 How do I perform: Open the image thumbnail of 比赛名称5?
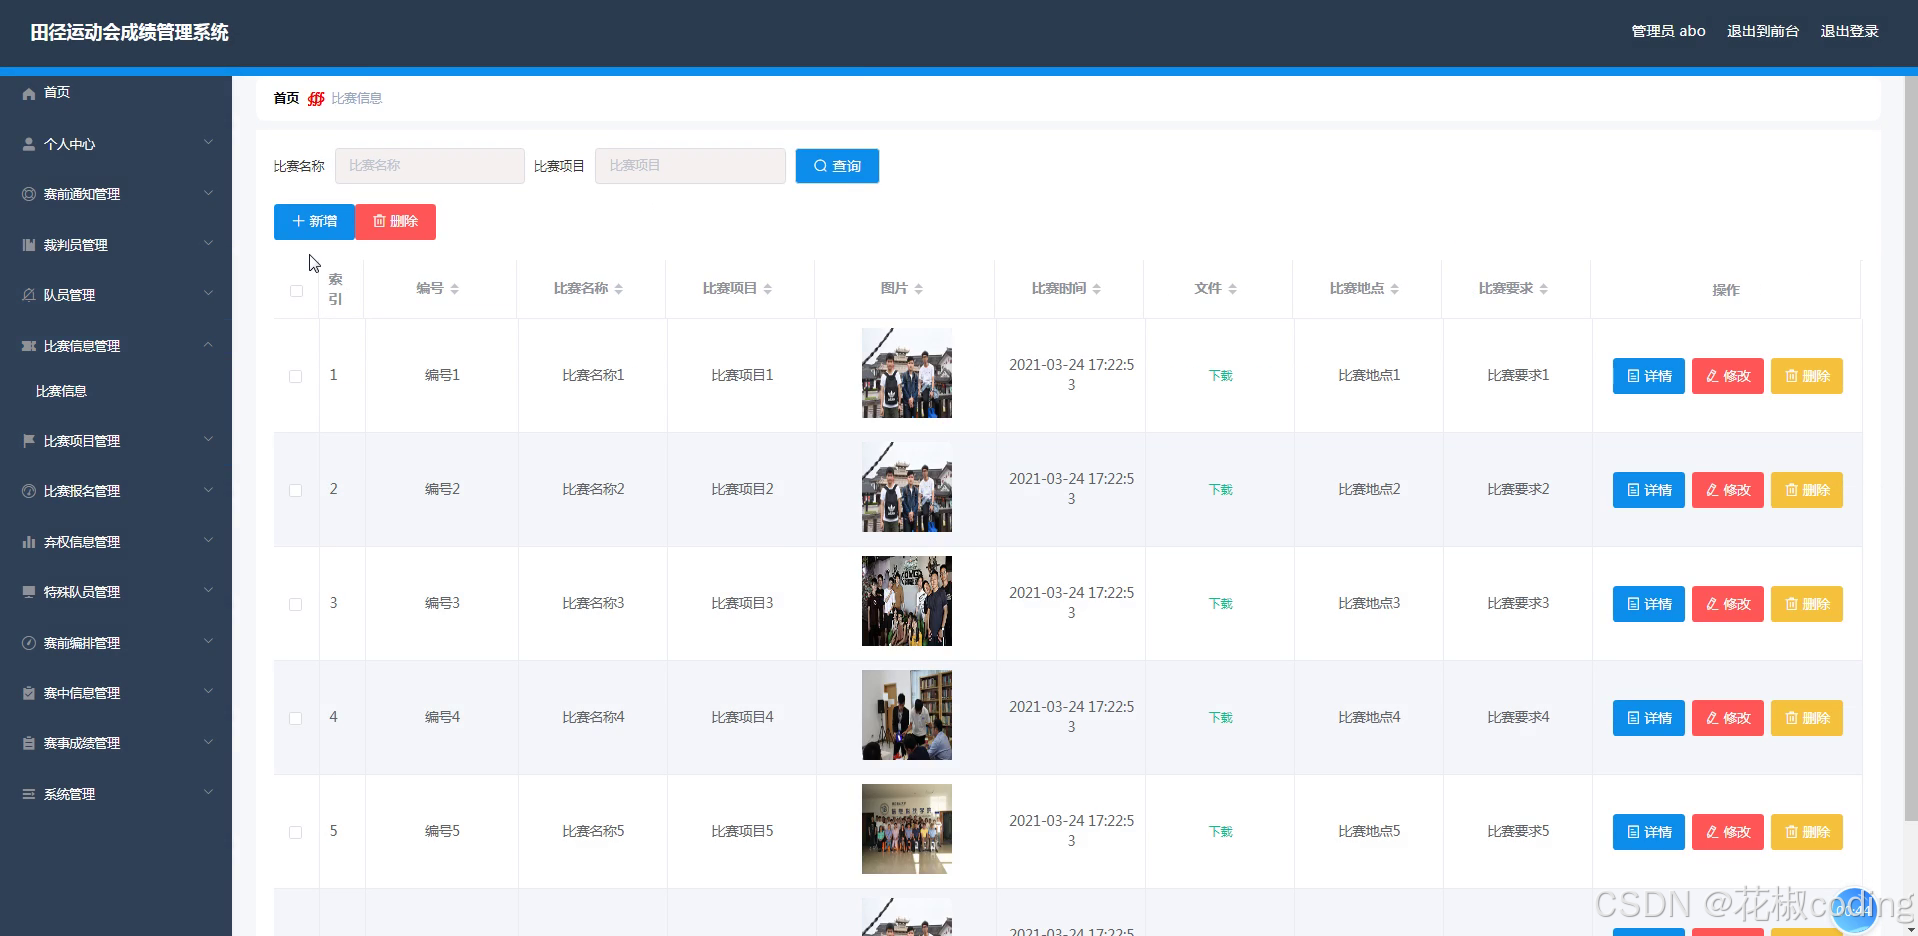point(907,829)
